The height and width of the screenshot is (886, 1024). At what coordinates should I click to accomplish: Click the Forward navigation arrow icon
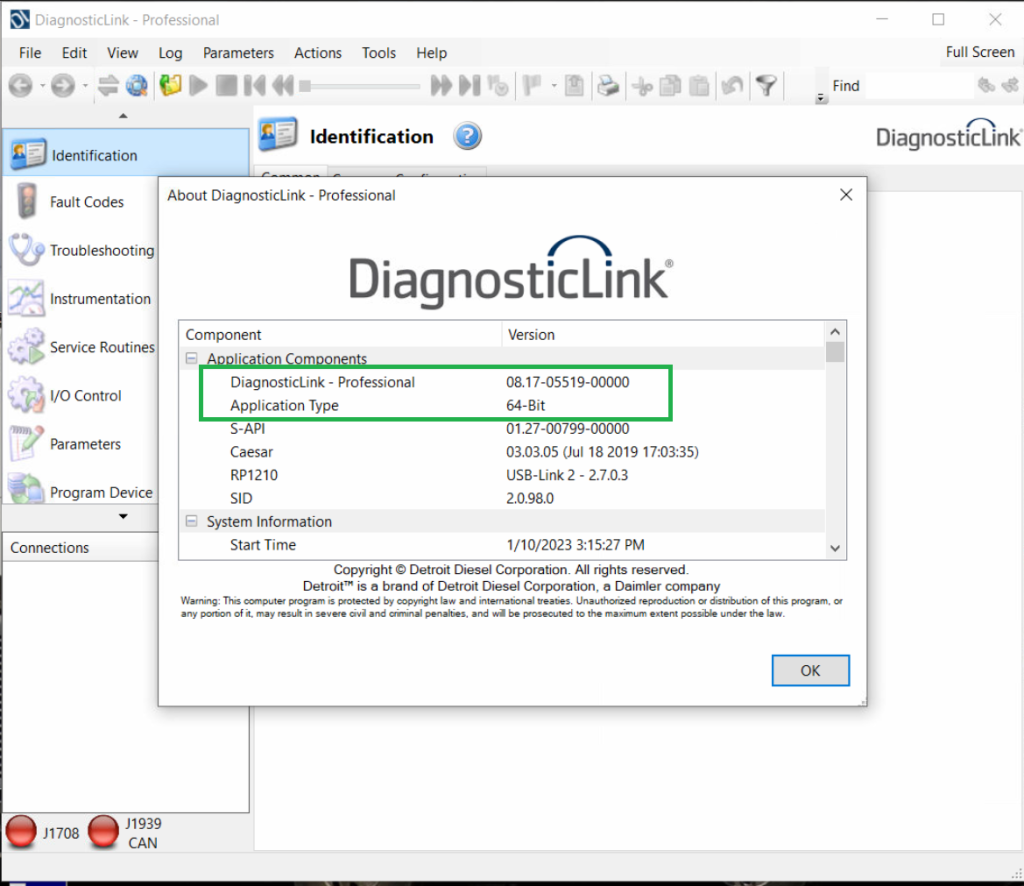point(63,86)
